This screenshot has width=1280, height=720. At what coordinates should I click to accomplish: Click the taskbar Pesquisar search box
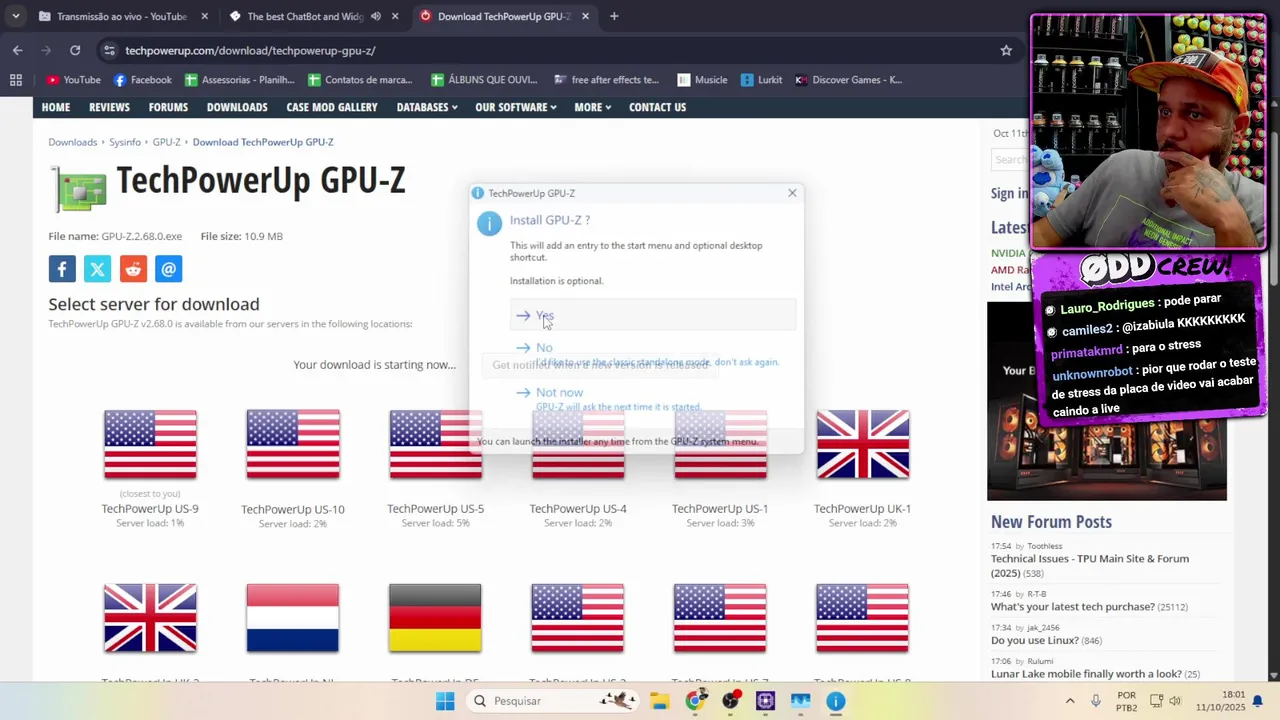pos(554,701)
